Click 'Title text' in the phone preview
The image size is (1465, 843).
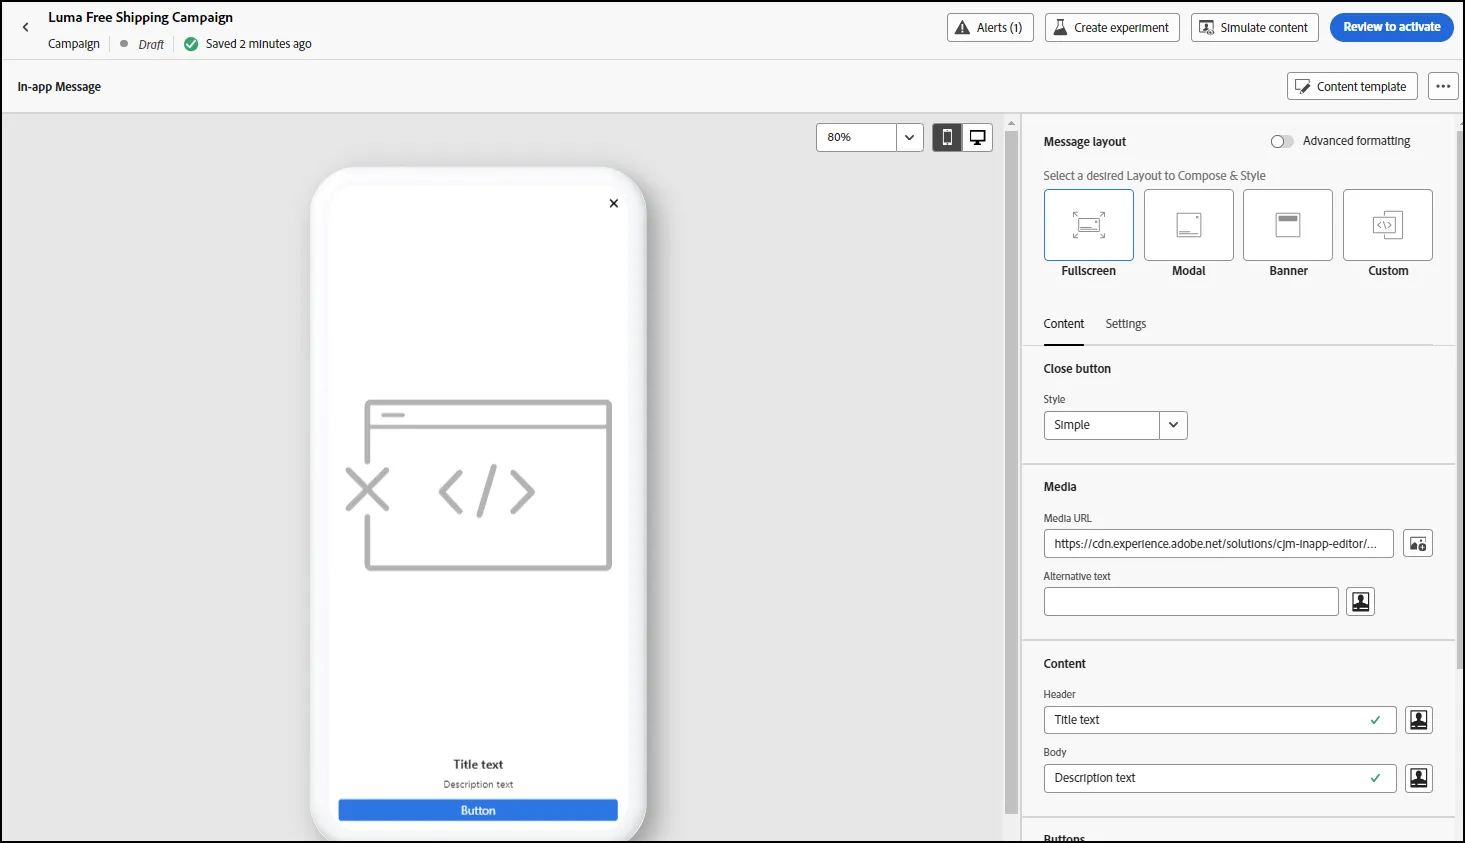[x=478, y=765]
